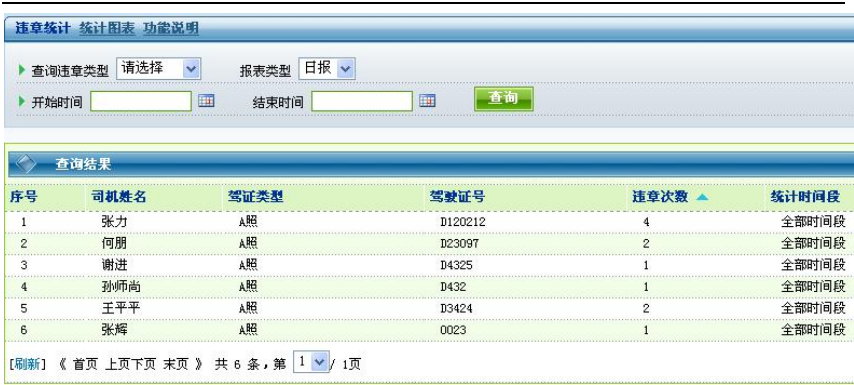Viewport: 854px width, 385px height.
Task: Open the 报表类型 日报 dropdown
Action: (x=327, y=69)
